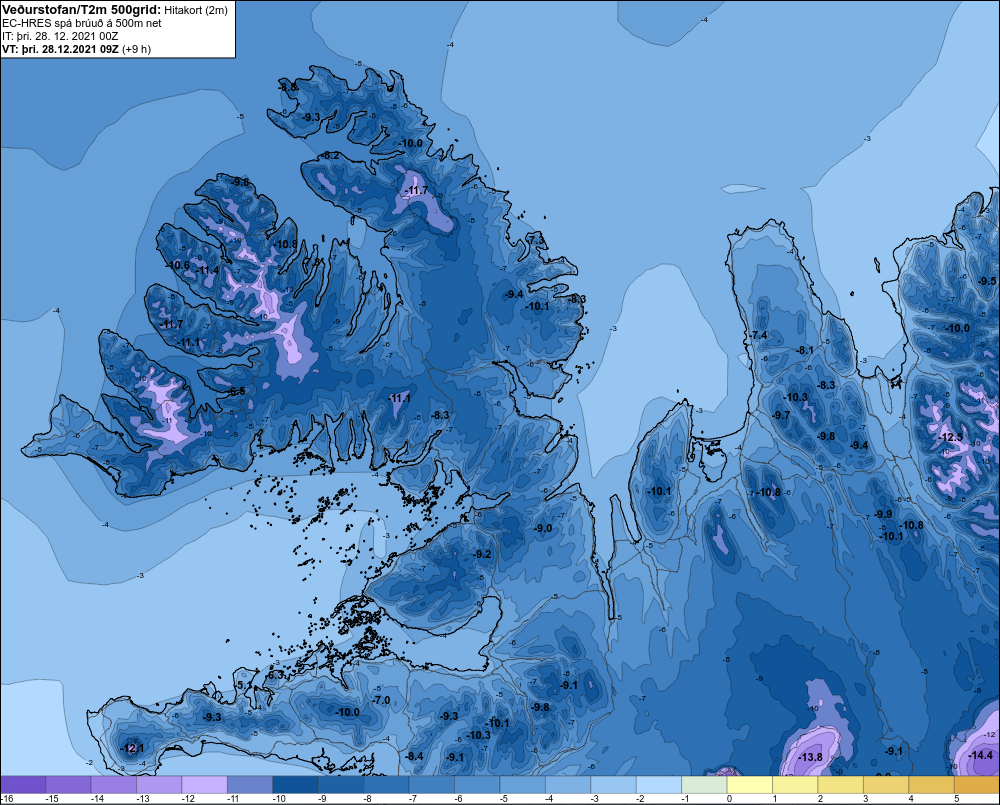The height and width of the screenshot is (805, 1000).
Task: Click the -5.1 temperature label
Action: (245, 685)
